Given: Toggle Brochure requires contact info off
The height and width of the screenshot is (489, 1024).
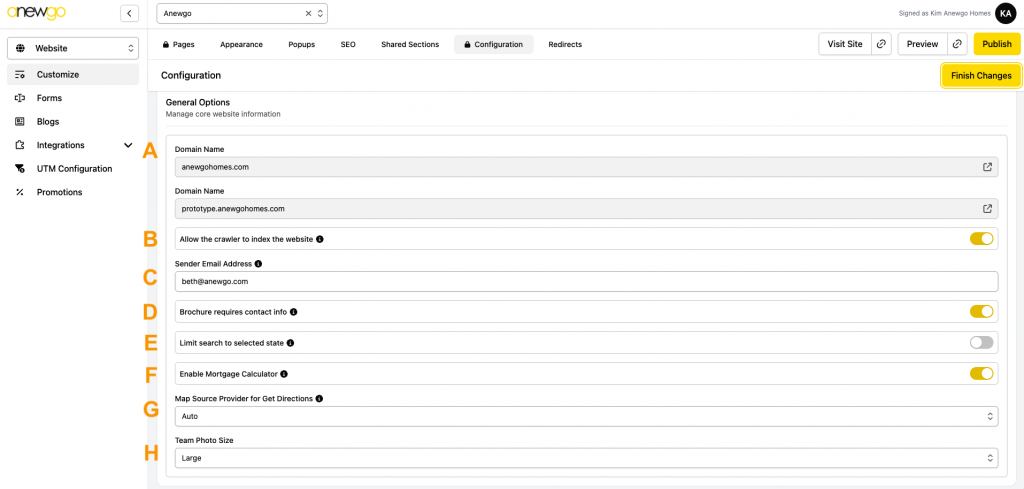Looking at the screenshot, I should pos(981,312).
